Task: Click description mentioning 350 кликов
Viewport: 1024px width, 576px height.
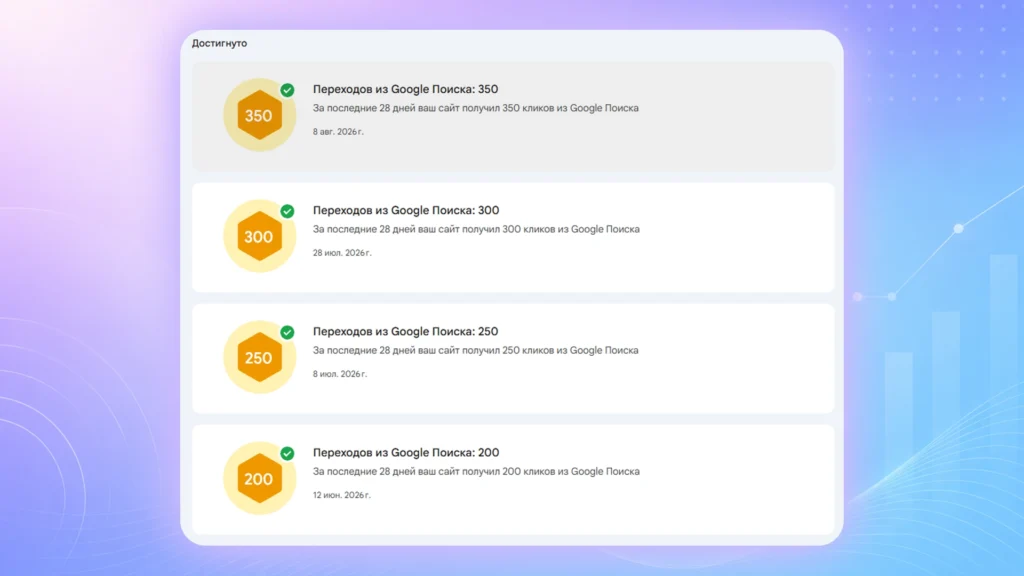Action: pos(475,108)
